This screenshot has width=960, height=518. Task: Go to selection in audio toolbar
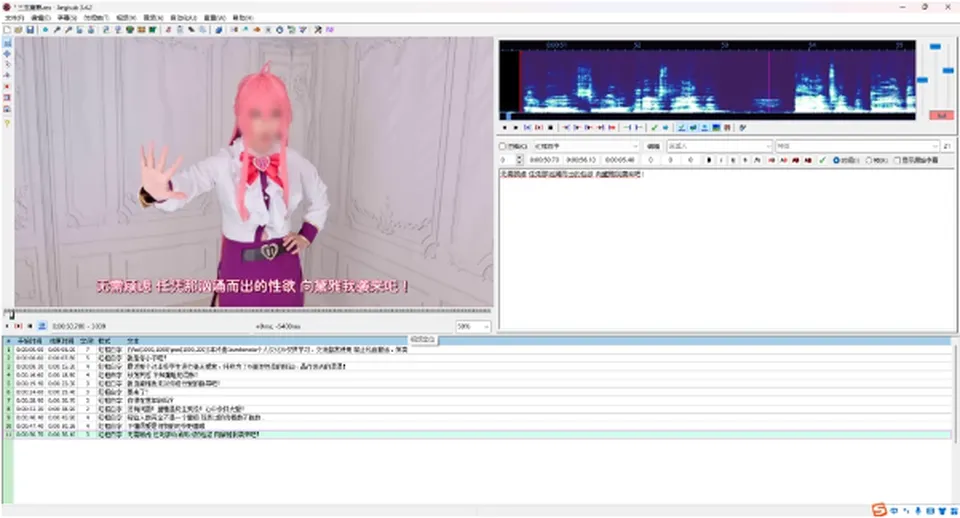666,127
